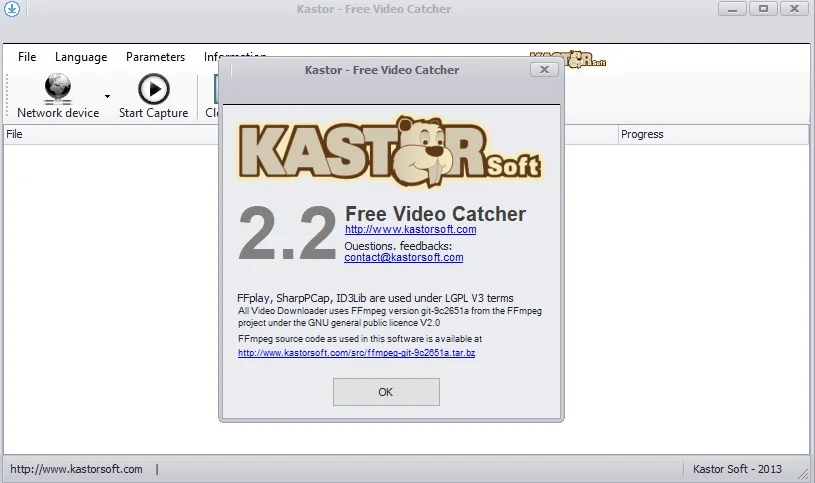This screenshot has width=815, height=483.
Task: Open the Language menu
Action: (81, 57)
